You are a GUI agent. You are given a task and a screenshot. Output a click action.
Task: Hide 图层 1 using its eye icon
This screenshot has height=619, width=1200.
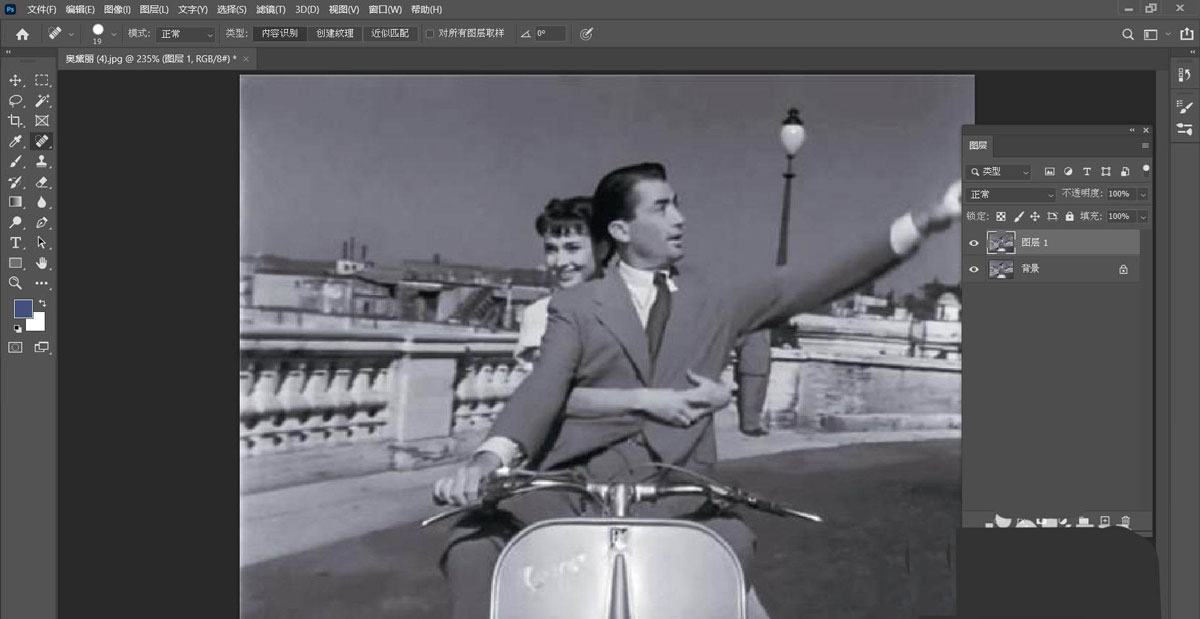pos(974,243)
